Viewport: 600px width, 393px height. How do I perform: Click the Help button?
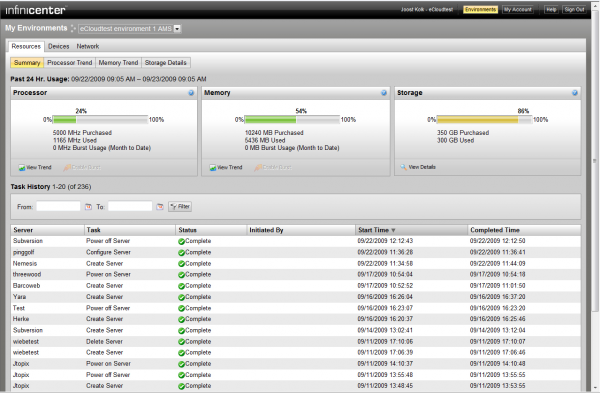coord(551,10)
